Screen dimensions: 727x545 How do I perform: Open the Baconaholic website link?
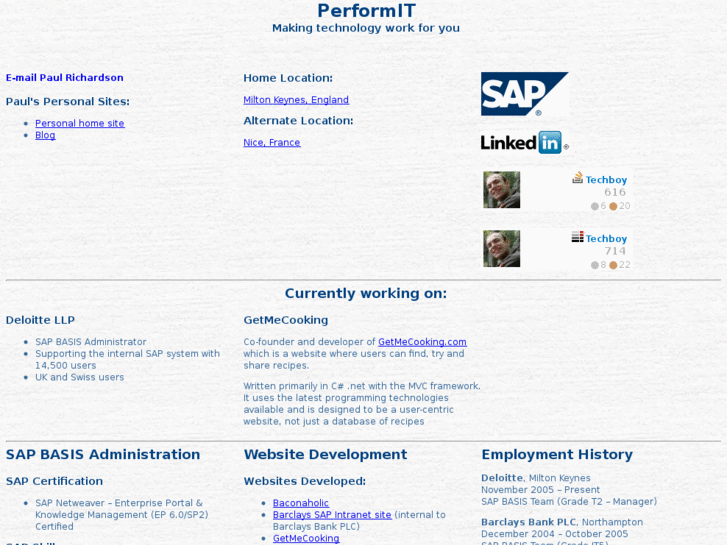click(x=301, y=504)
